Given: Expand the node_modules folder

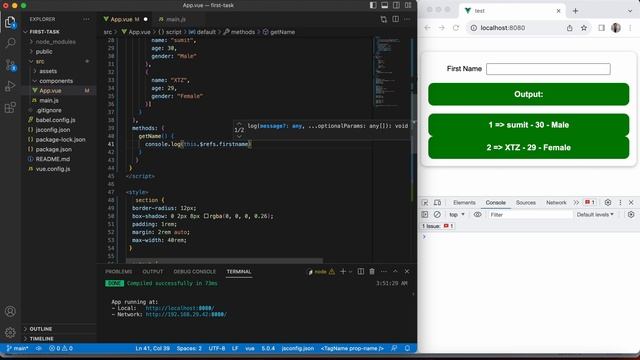Looking at the screenshot, I should pos(55,42).
